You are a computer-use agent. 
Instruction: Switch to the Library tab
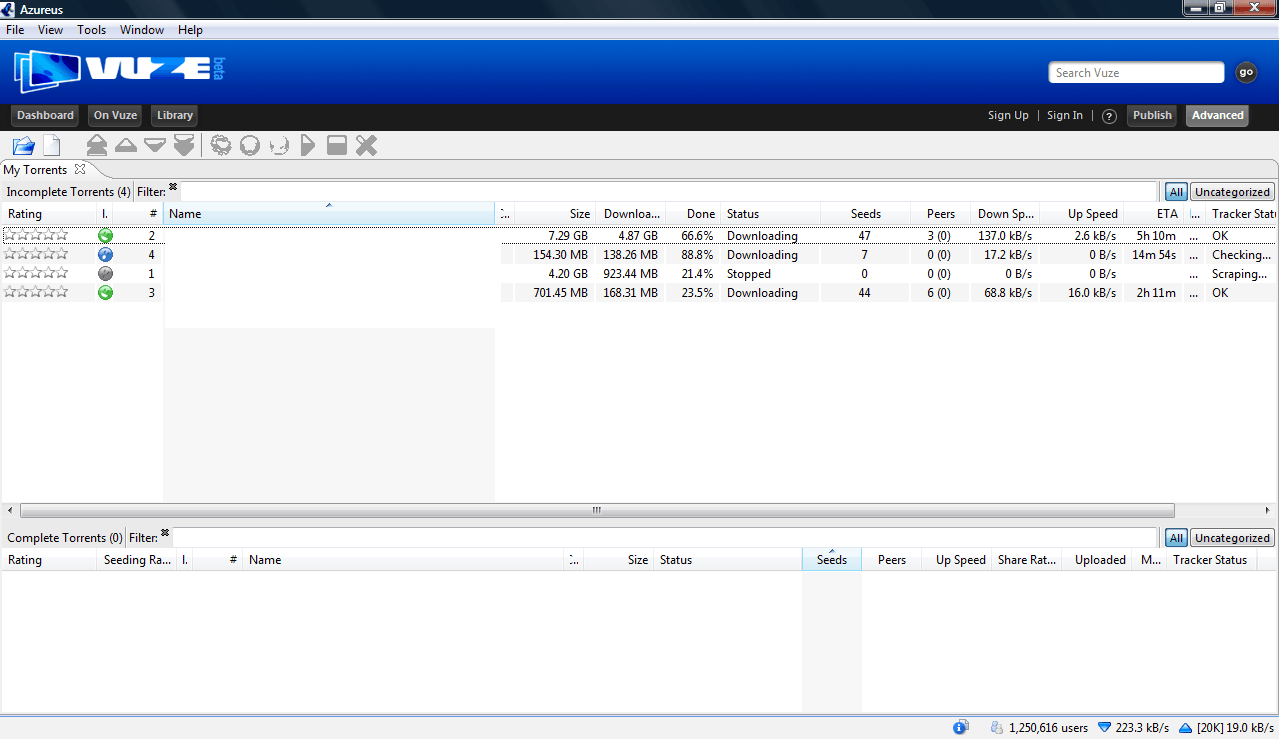click(x=173, y=115)
